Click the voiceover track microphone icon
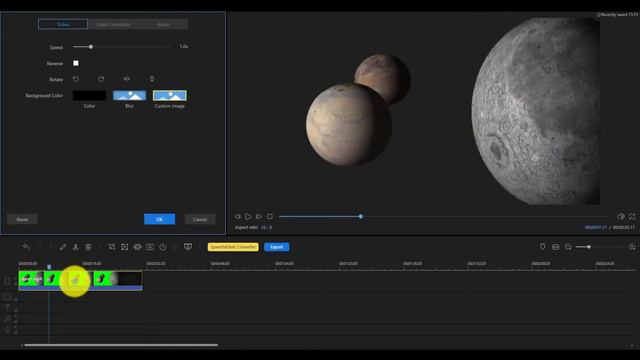 pos(7,330)
